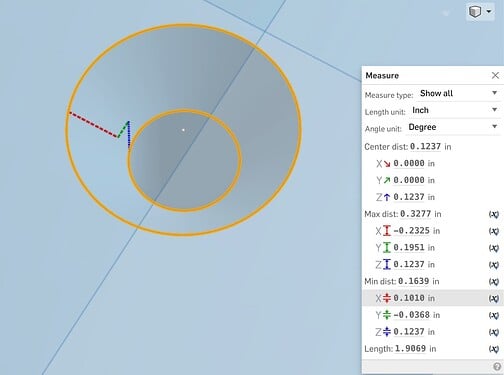This screenshot has height=375, width=504.
Task: Click the Max dist X value -0.2325
Action: pos(411,231)
